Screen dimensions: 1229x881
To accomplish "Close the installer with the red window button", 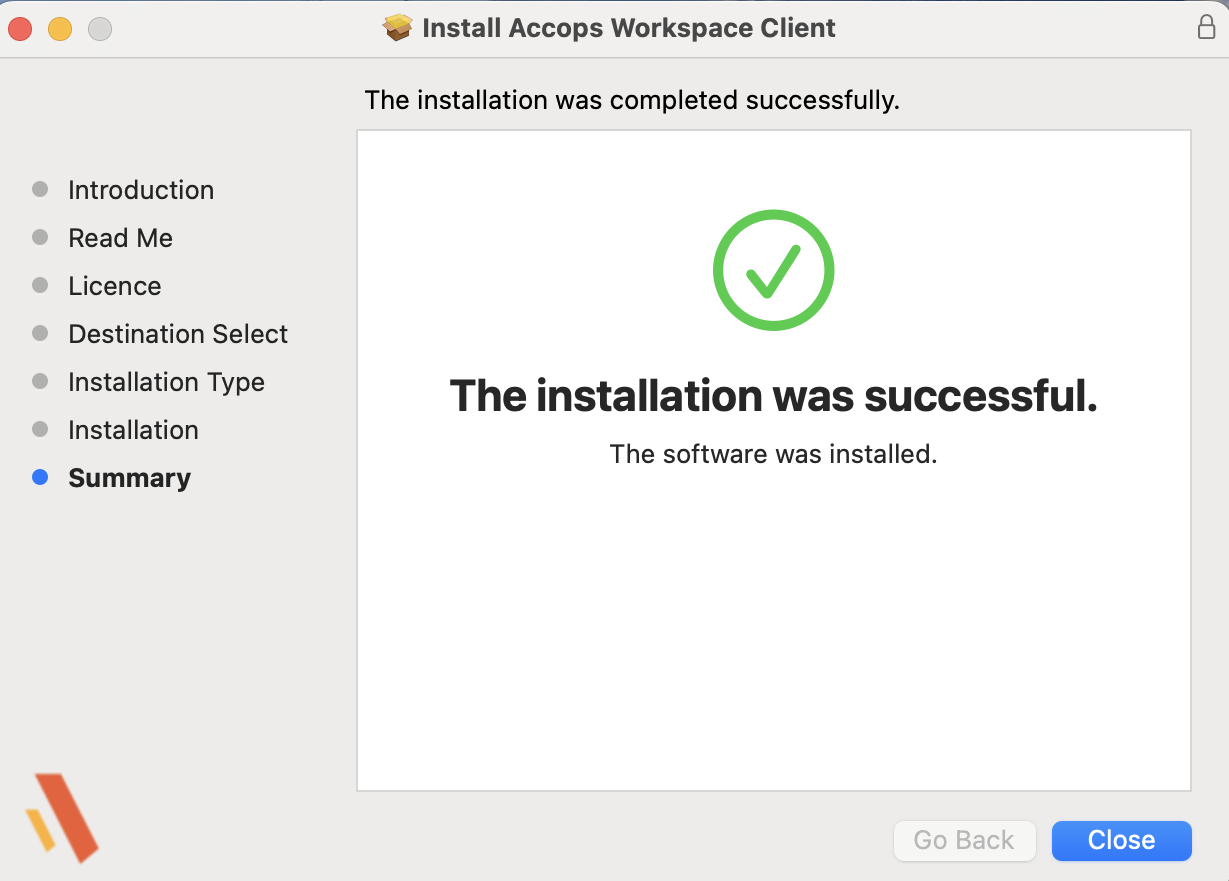I will point(20,29).
